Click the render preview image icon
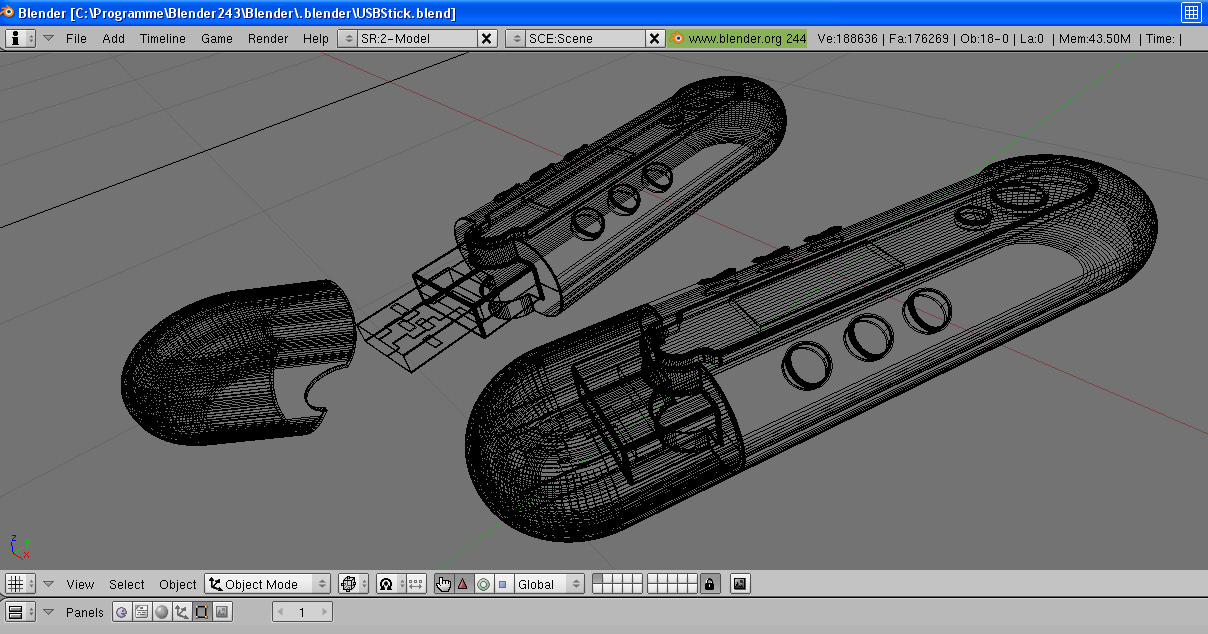 (x=740, y=584)
